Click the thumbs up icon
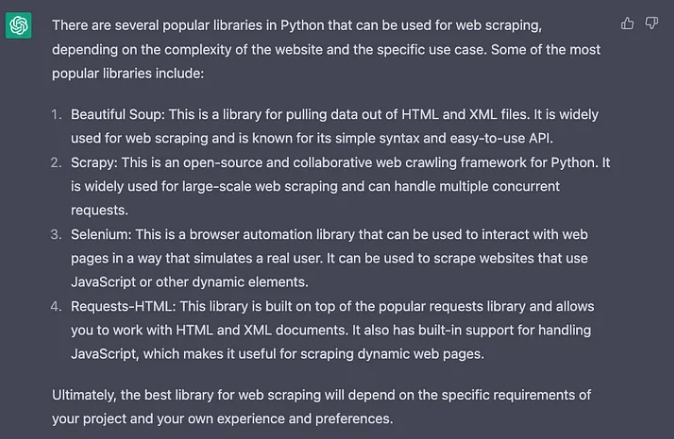 (628, 23)
